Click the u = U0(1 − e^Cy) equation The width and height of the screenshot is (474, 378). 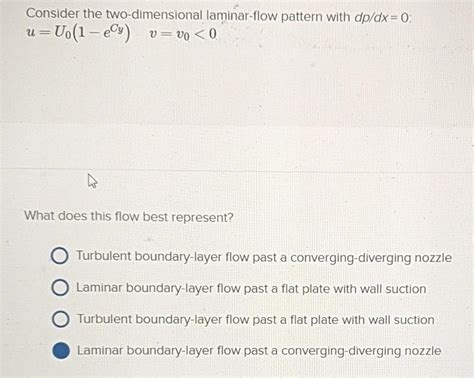click(78, 34)
